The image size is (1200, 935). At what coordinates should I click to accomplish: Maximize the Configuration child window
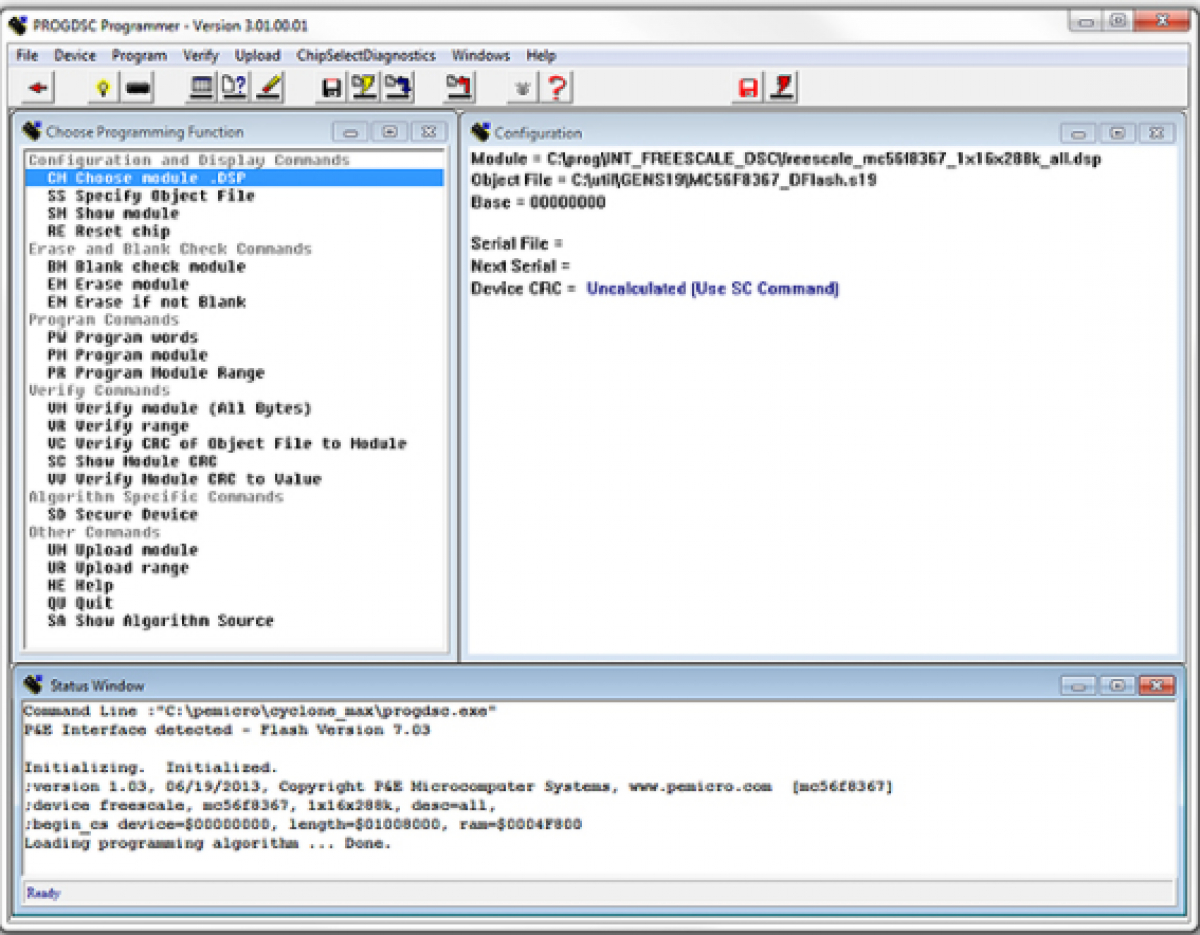(x=1117, y=133)
